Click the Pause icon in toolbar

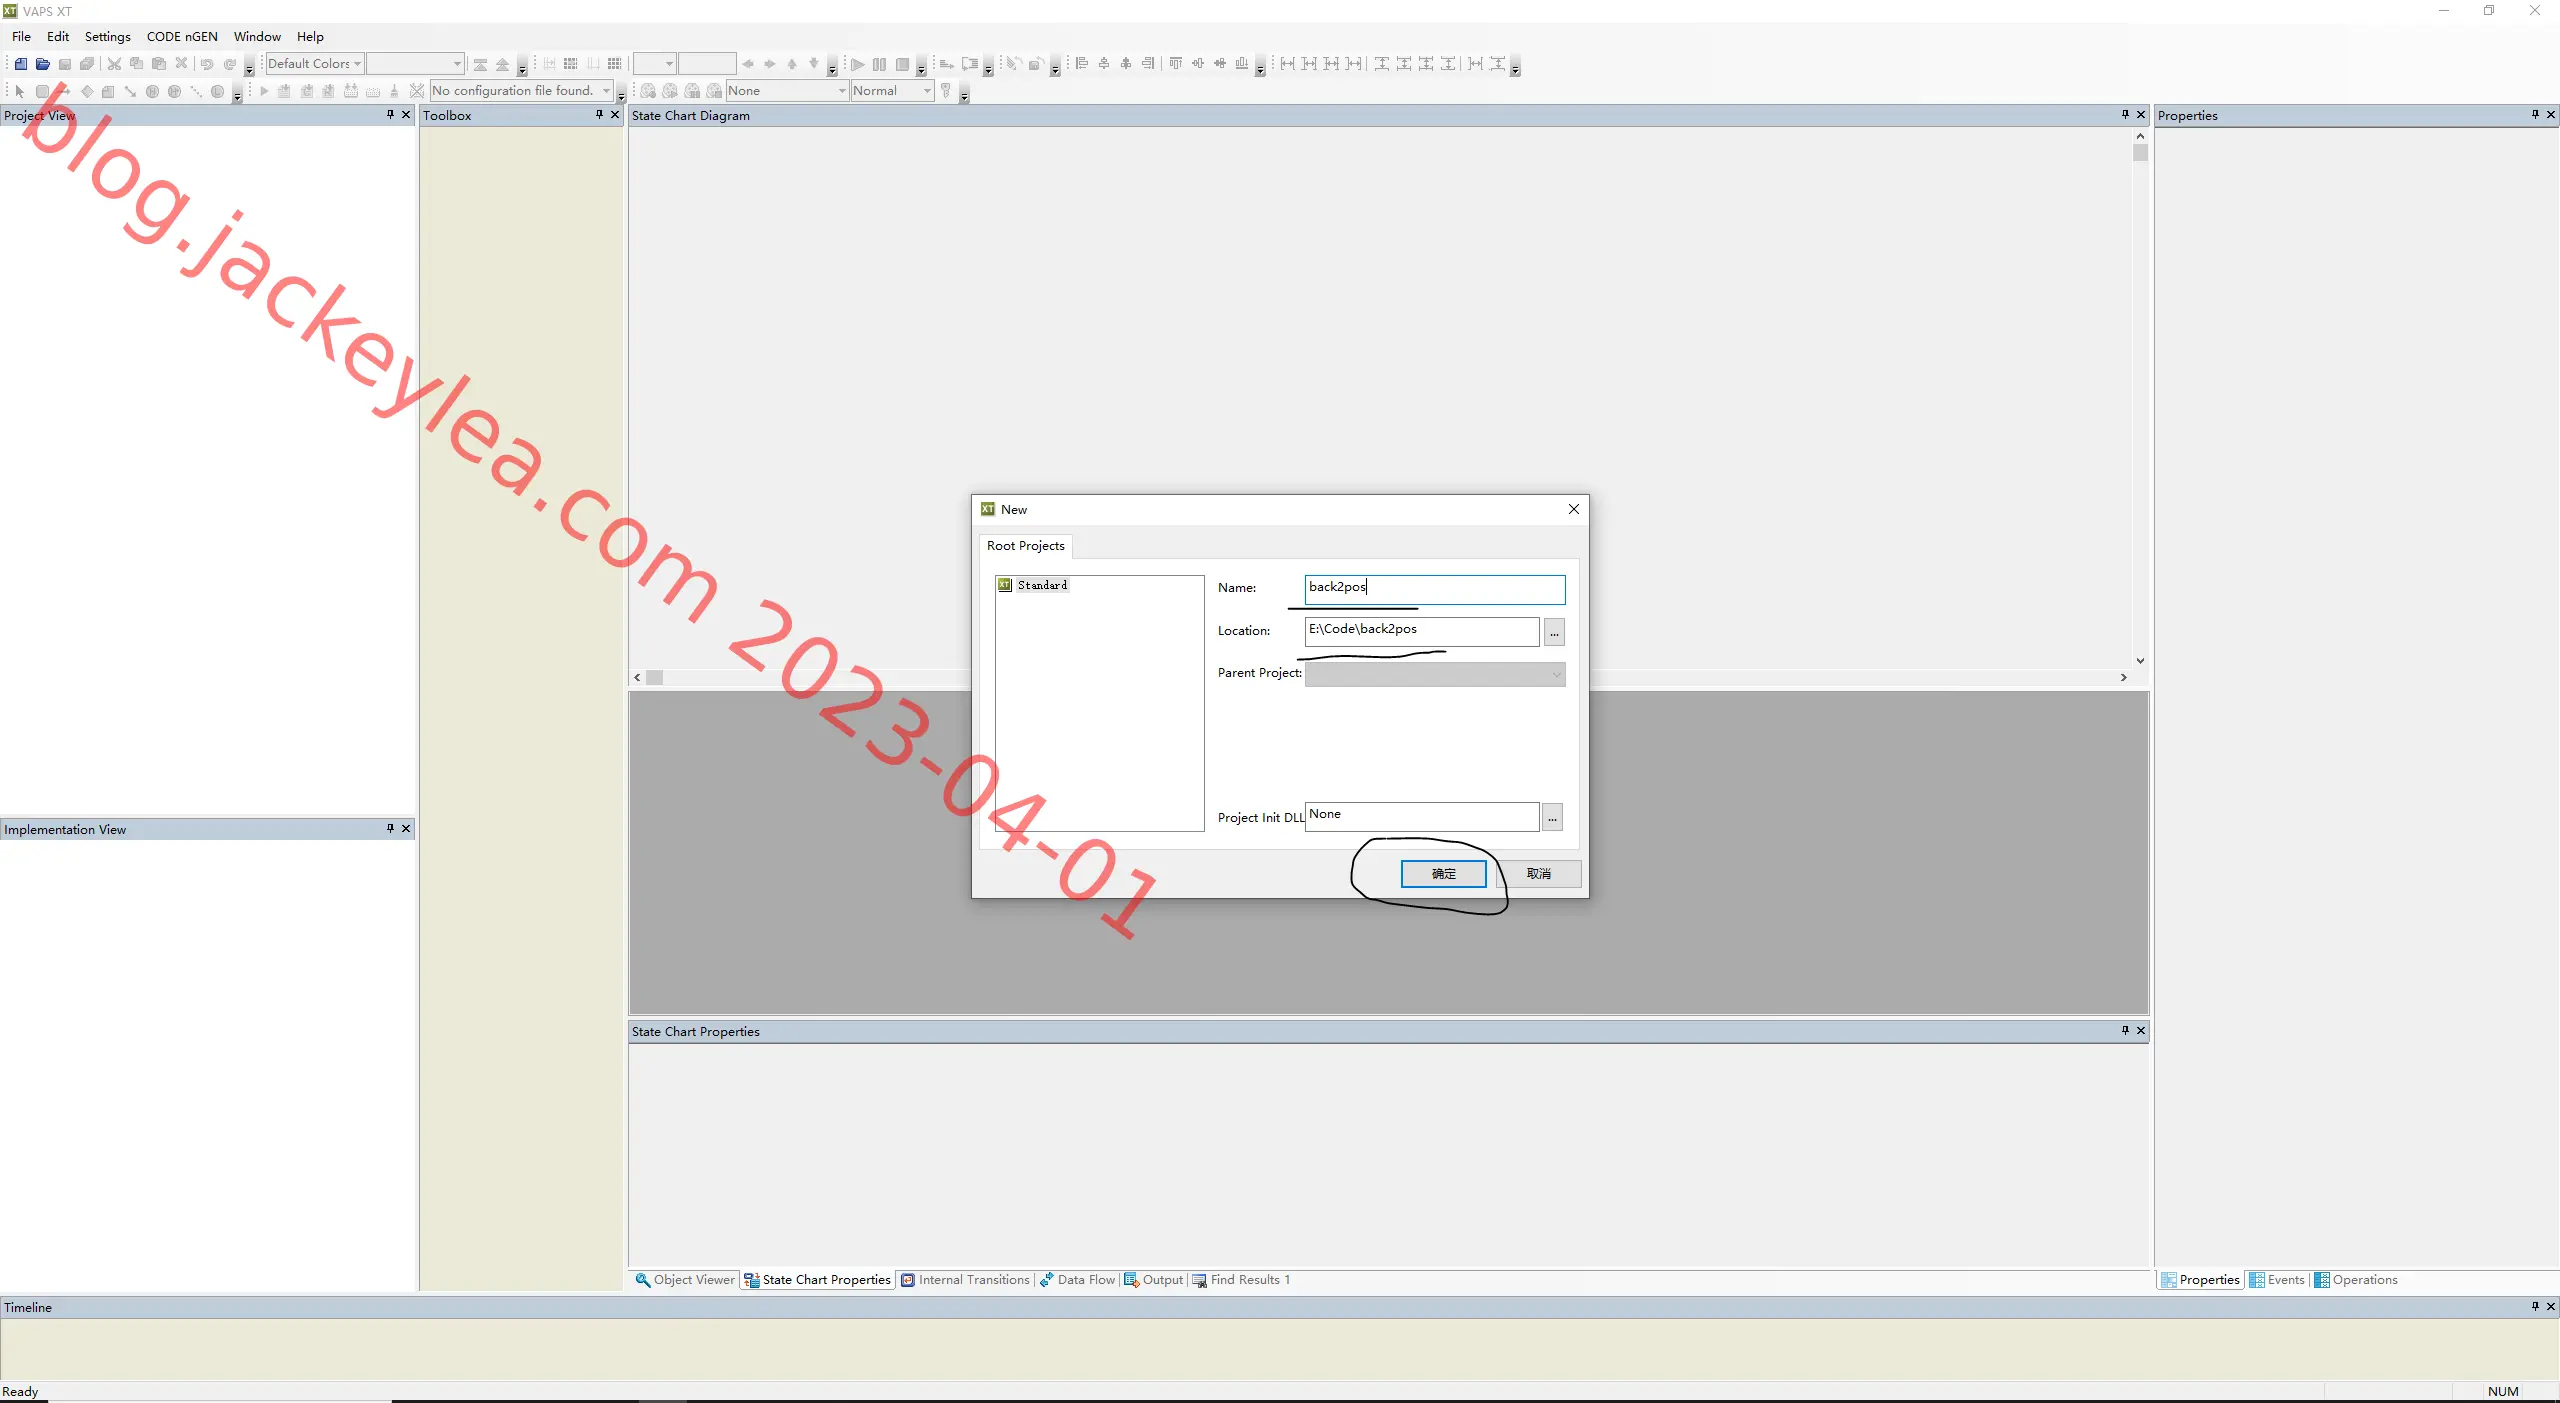click(879, 64)
